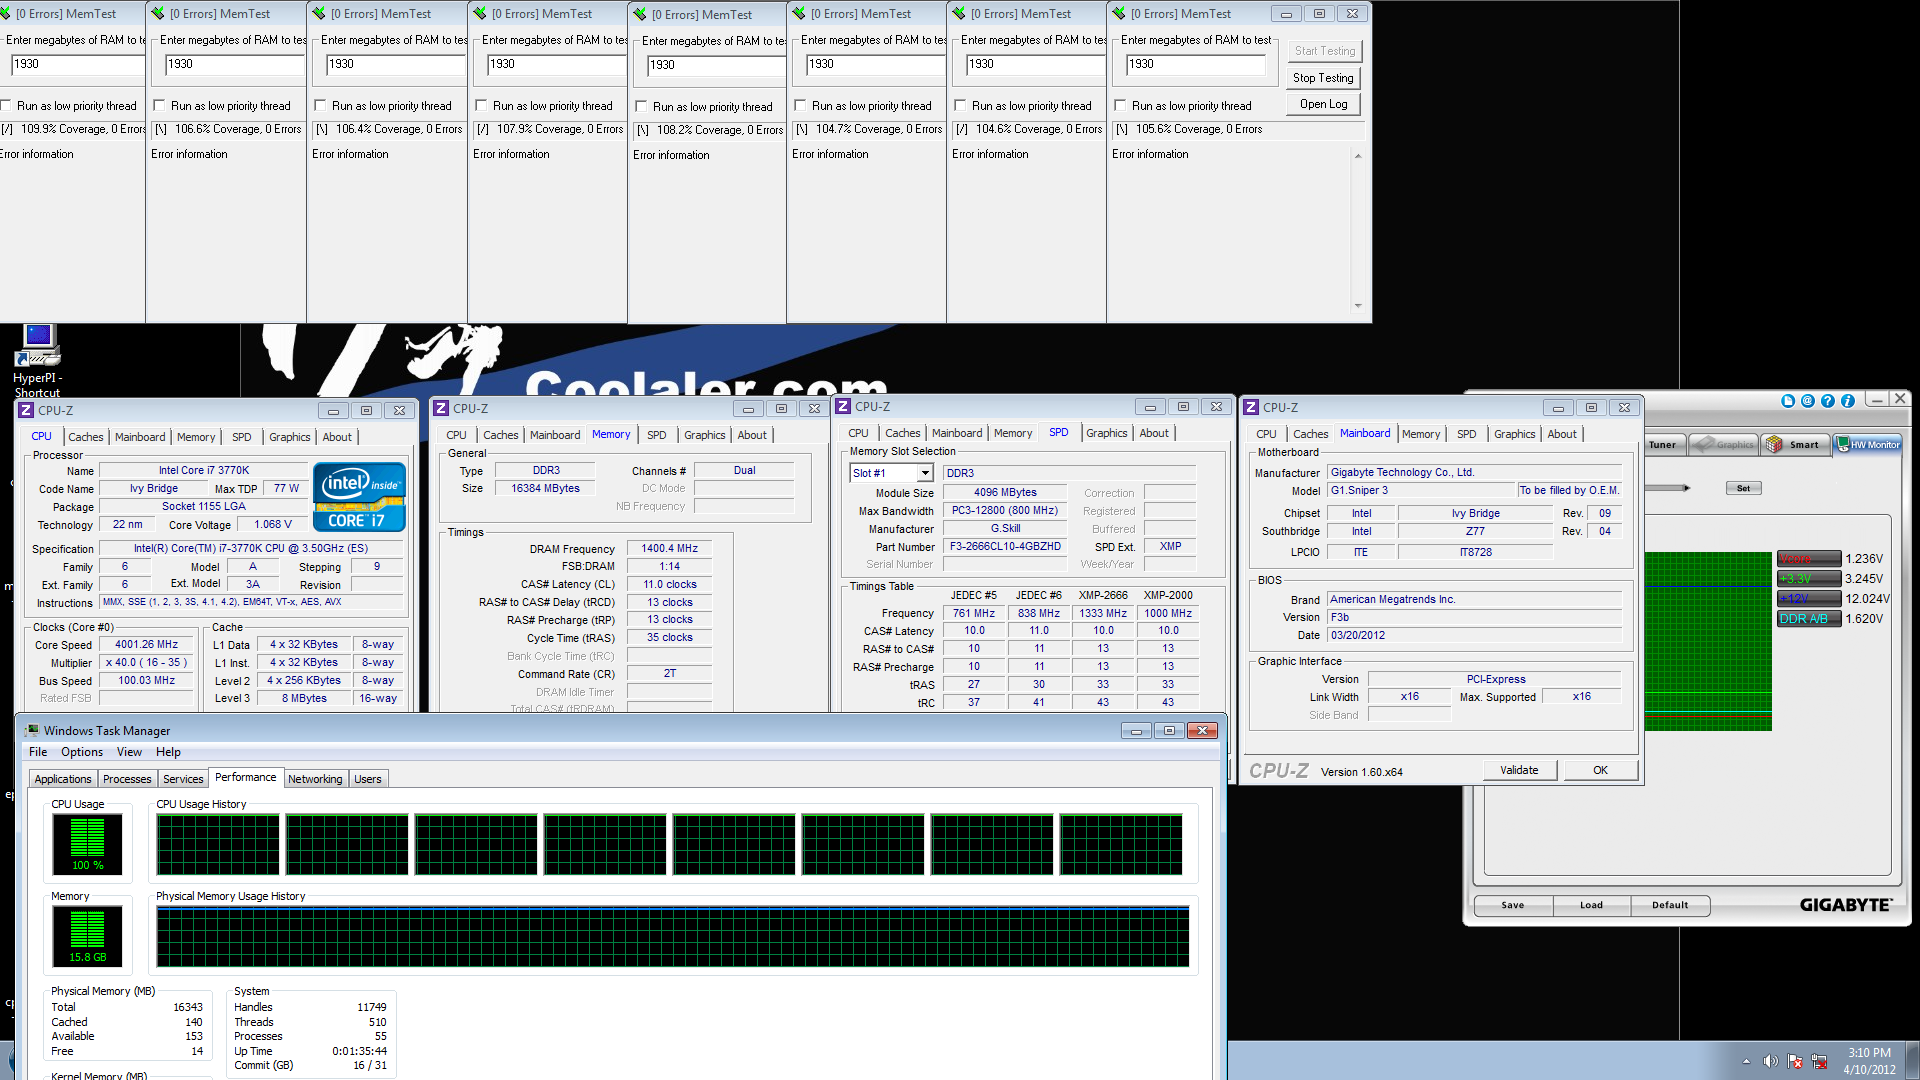
Task: Select HW Monitor tab in Gigabyte utility
Action: click(1868, 445)
